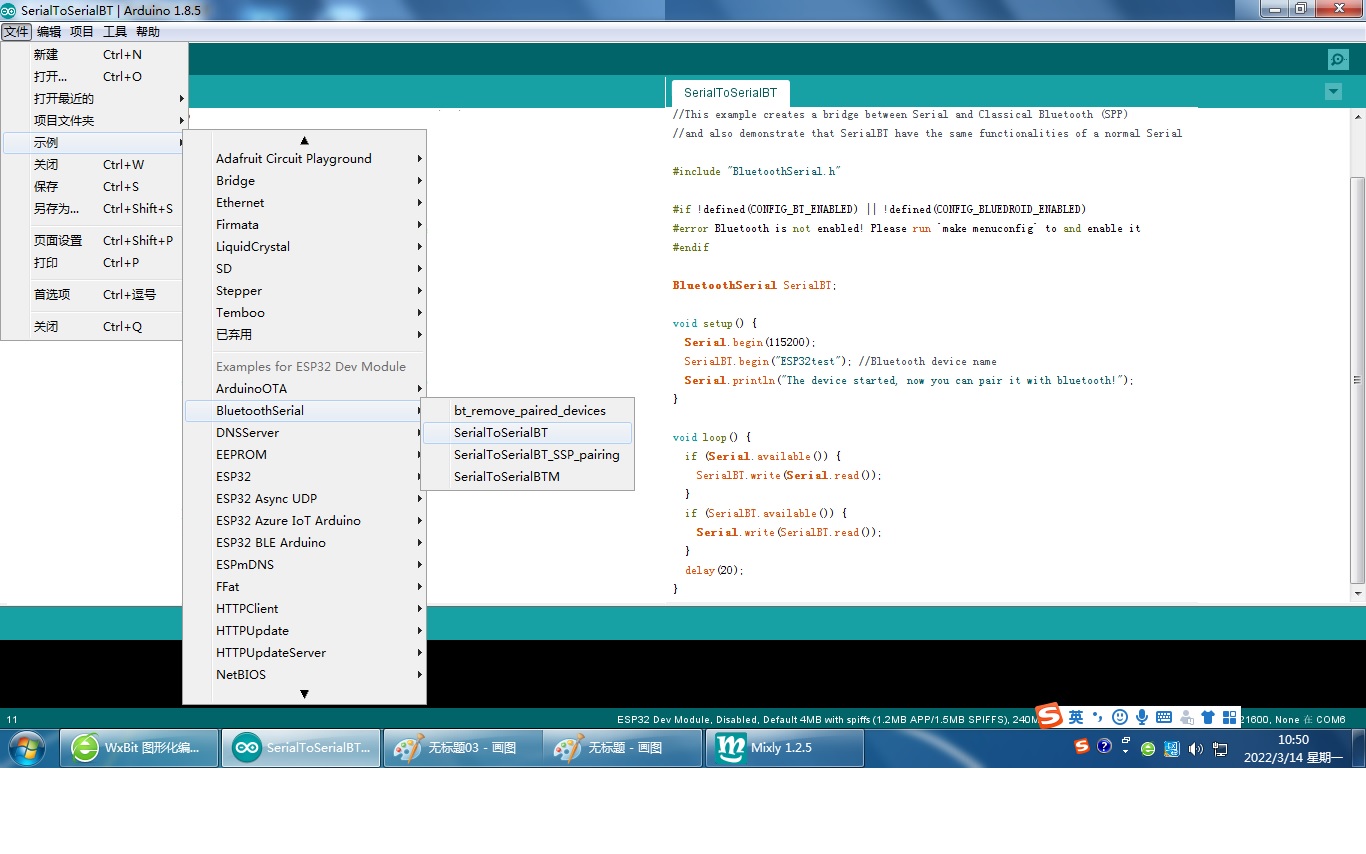Open the ArduinoOTA examples submenu
This screenshot has height=854, width=1366.
[x=305, y=389]
